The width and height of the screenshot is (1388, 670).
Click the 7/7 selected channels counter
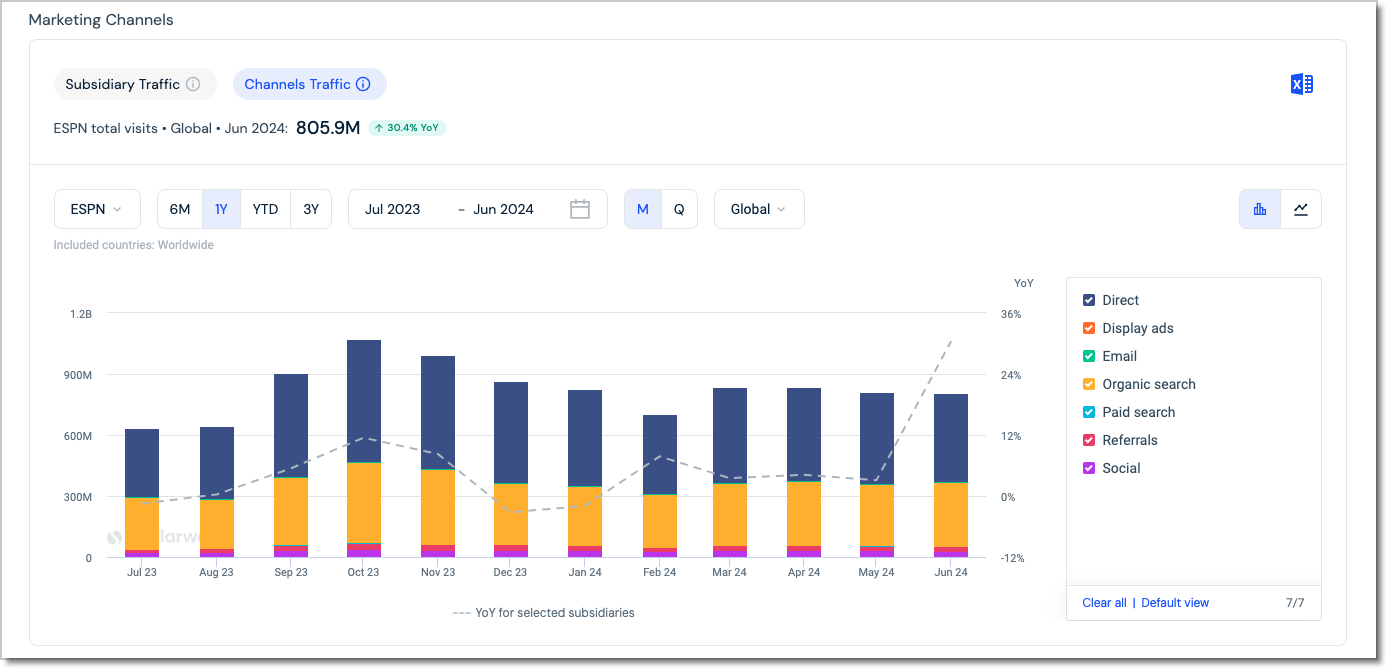[x=1295, y=603]
